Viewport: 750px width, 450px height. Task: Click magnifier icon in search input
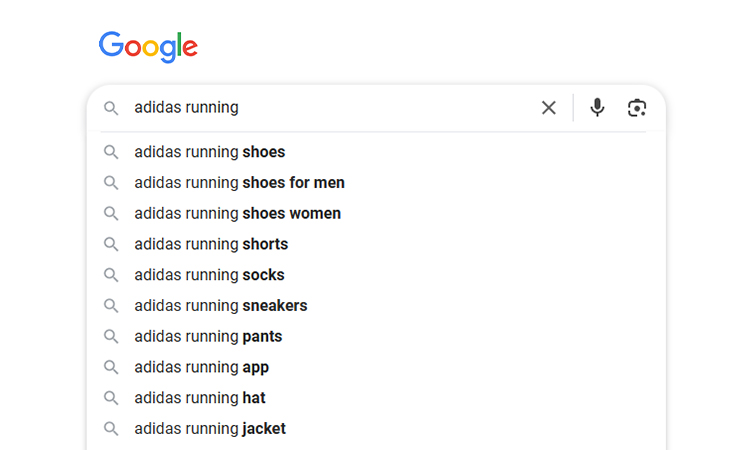tap(111, 108)
